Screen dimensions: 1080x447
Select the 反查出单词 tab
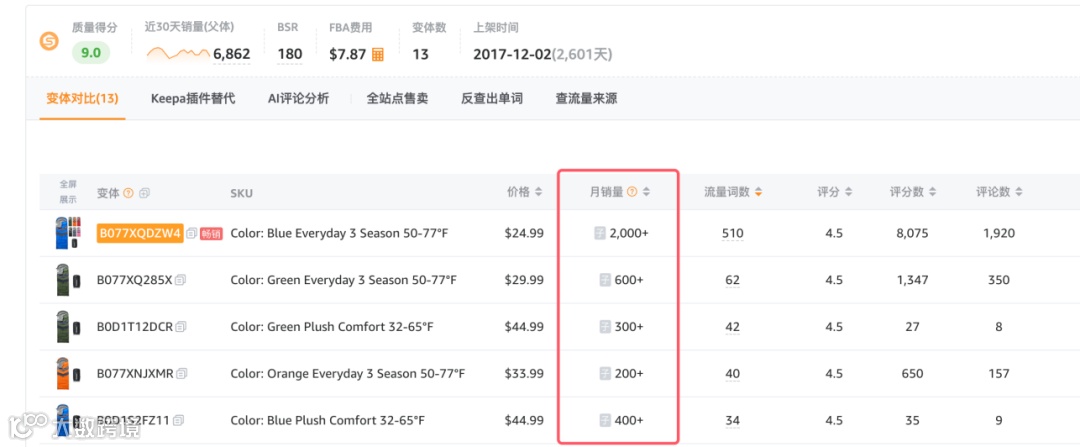point(492,98)
